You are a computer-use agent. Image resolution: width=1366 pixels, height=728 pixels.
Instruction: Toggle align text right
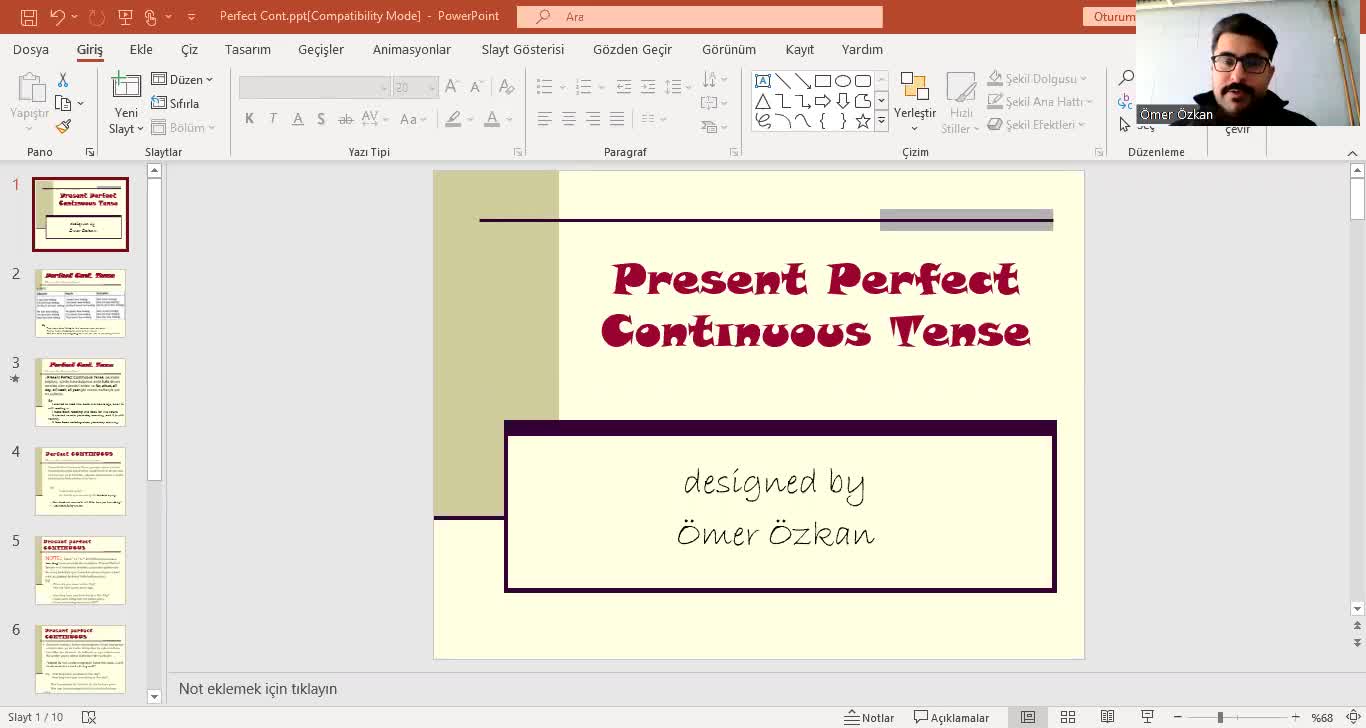593,119
